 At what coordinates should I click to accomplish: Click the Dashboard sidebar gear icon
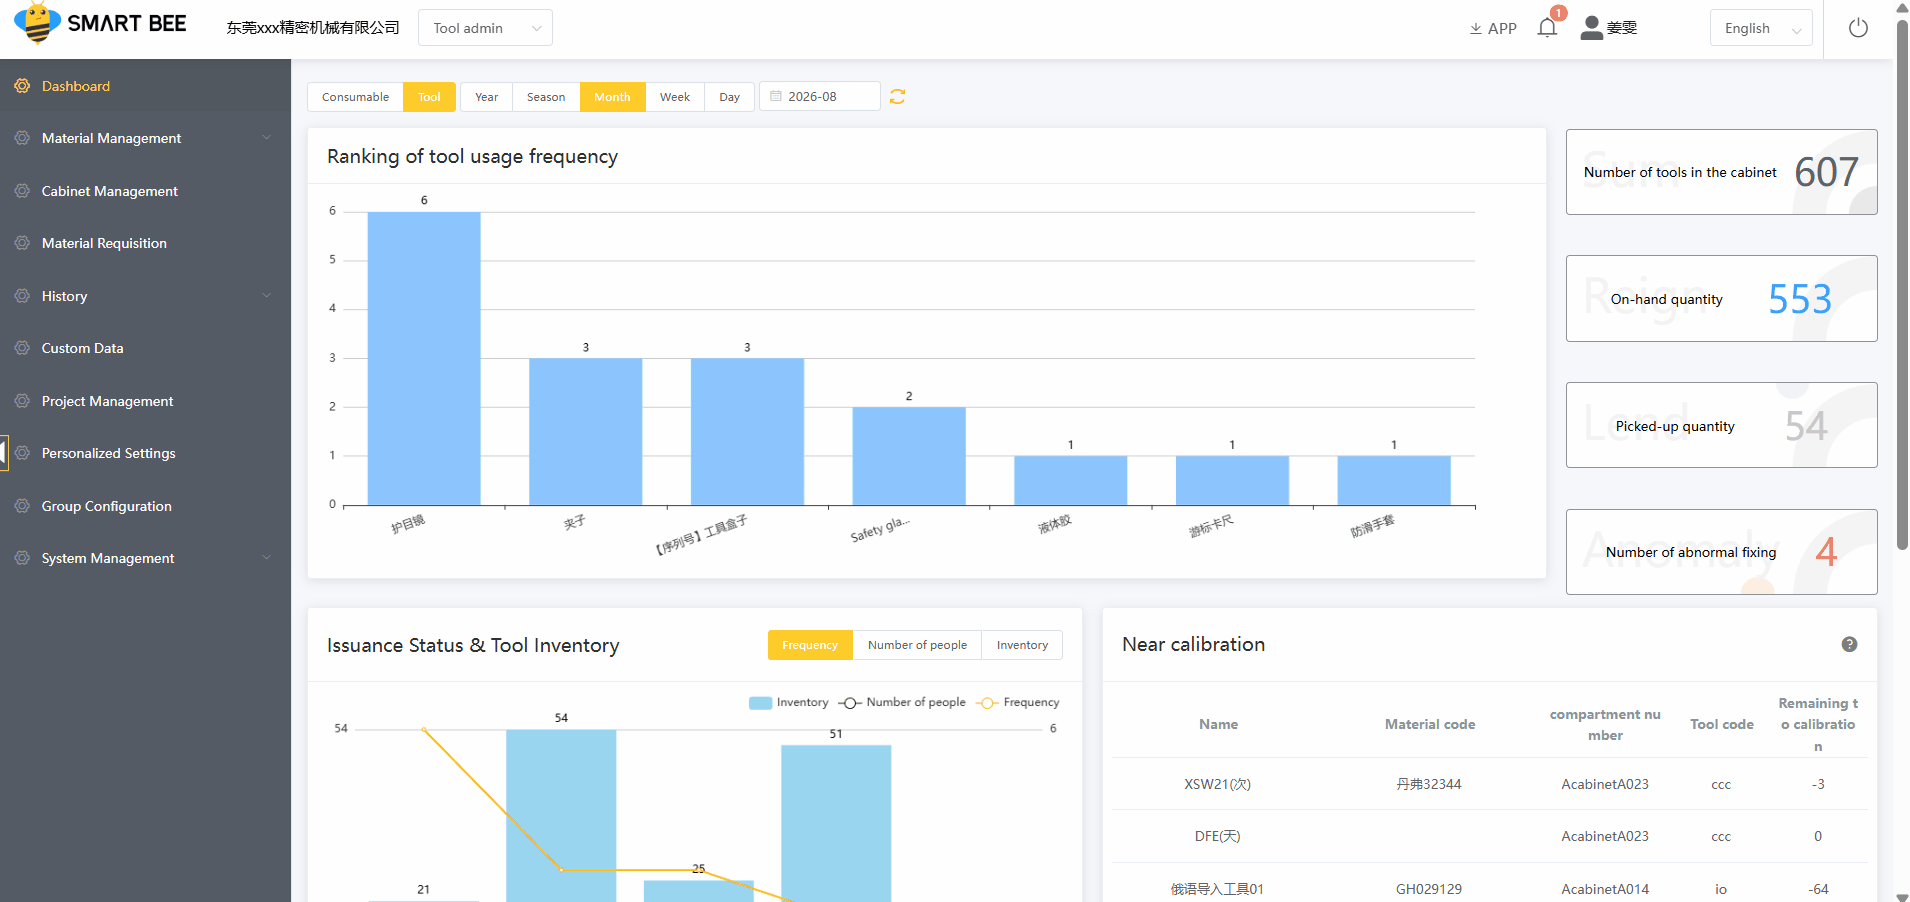click(x=22, y=86)
